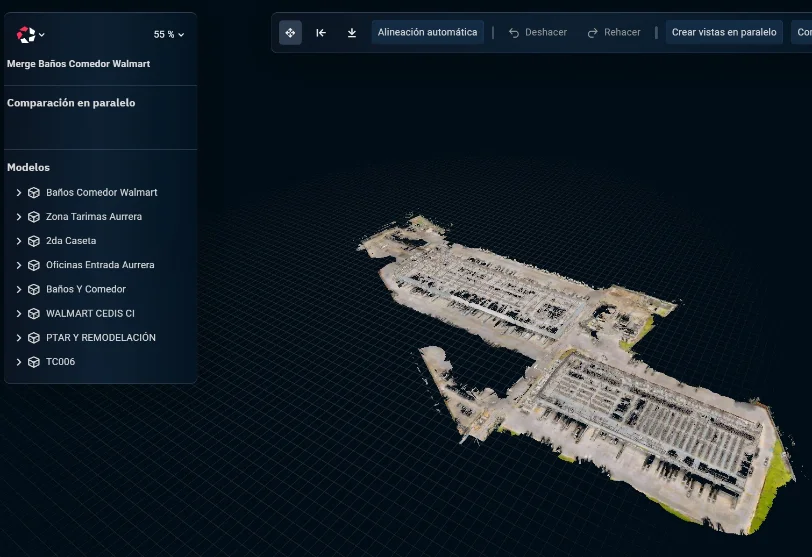Select WALMART CEDIS CI model name
This screenshot has height=557, width=812.
[90, 314]
